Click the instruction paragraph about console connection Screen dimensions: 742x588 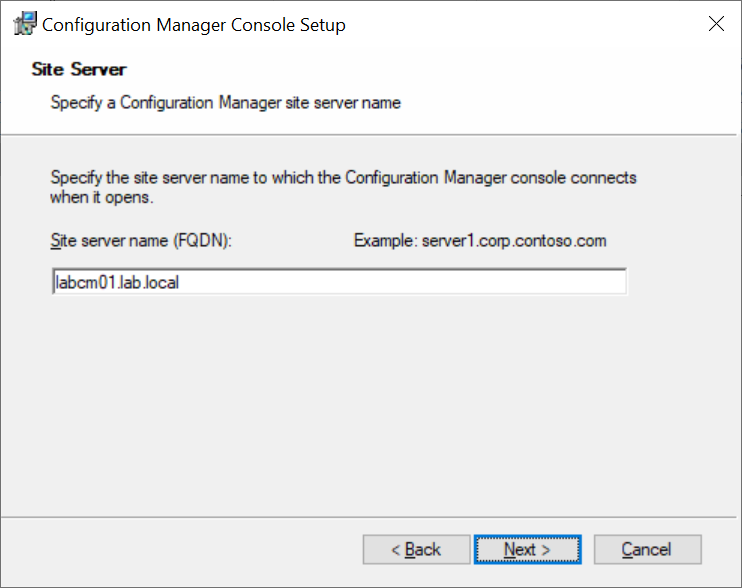tap(343, 187)
